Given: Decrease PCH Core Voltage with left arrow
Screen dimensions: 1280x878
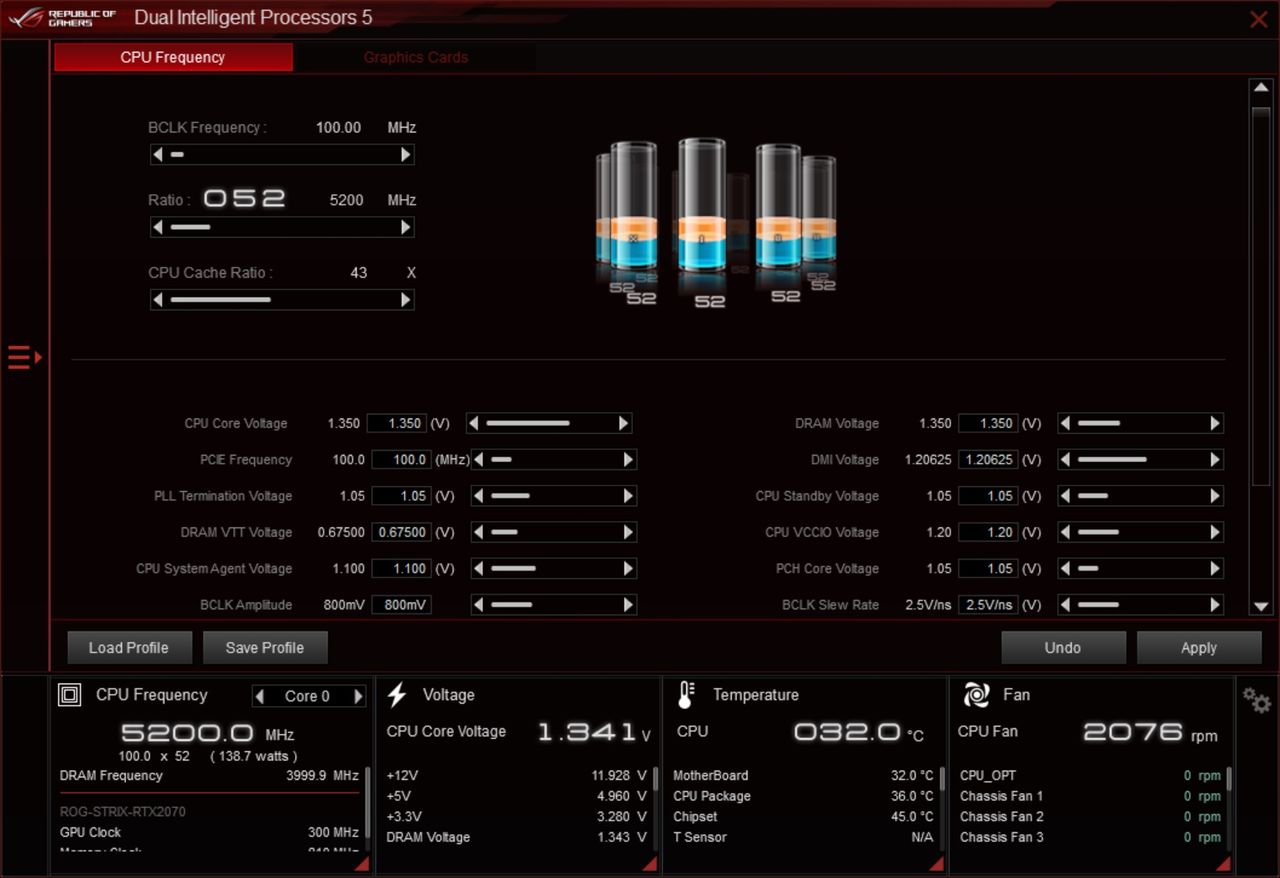Looking at the screenshot, I should point(1066,568).
